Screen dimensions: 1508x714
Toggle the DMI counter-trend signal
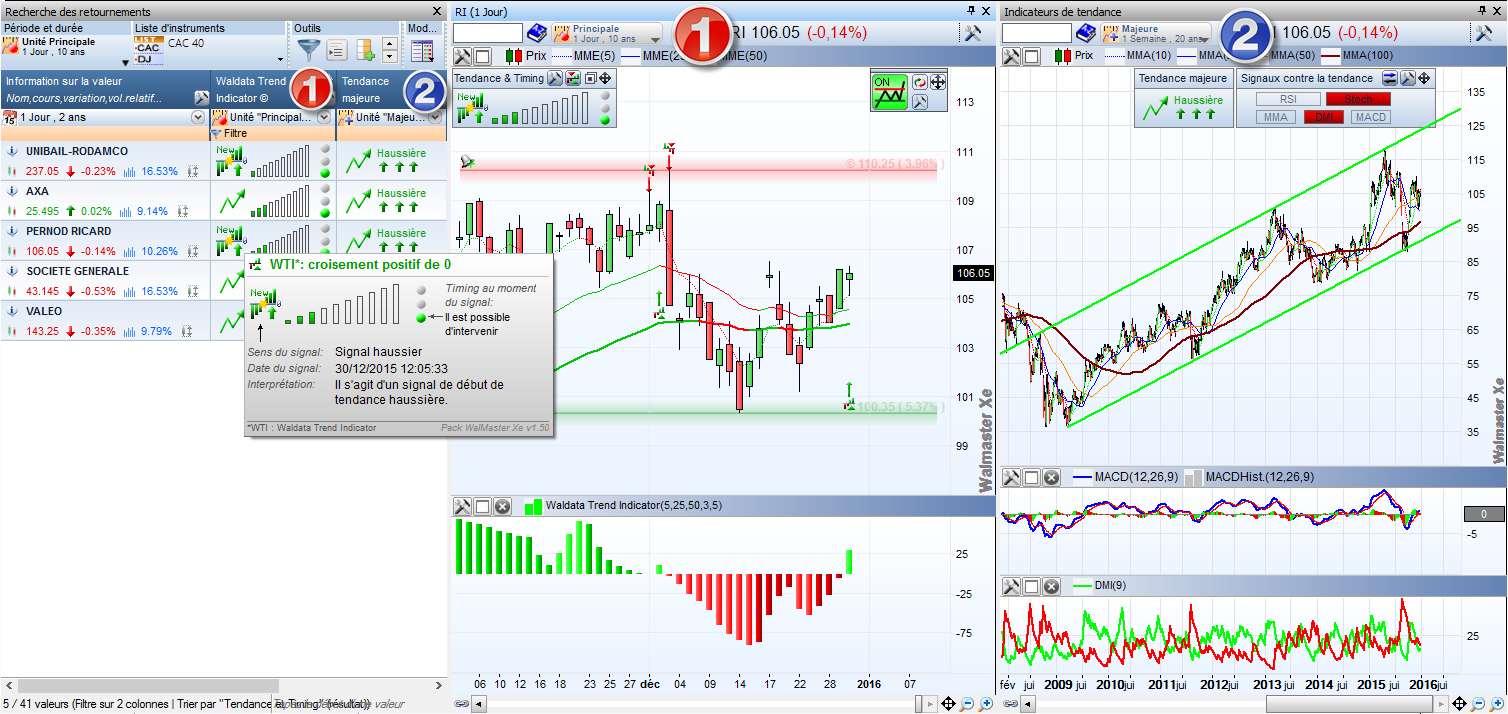coord(1323,117)
